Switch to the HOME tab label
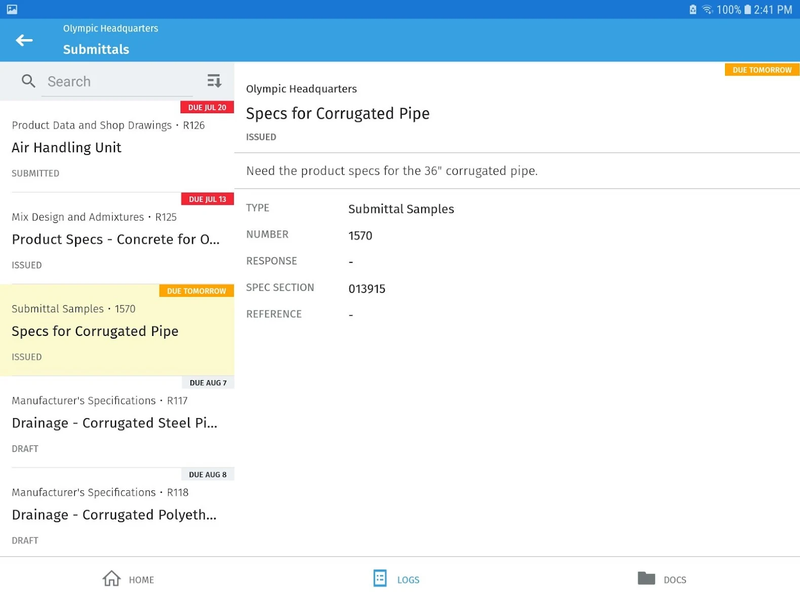The height and width of the screenshot is (600, 800). click(141, 580)
